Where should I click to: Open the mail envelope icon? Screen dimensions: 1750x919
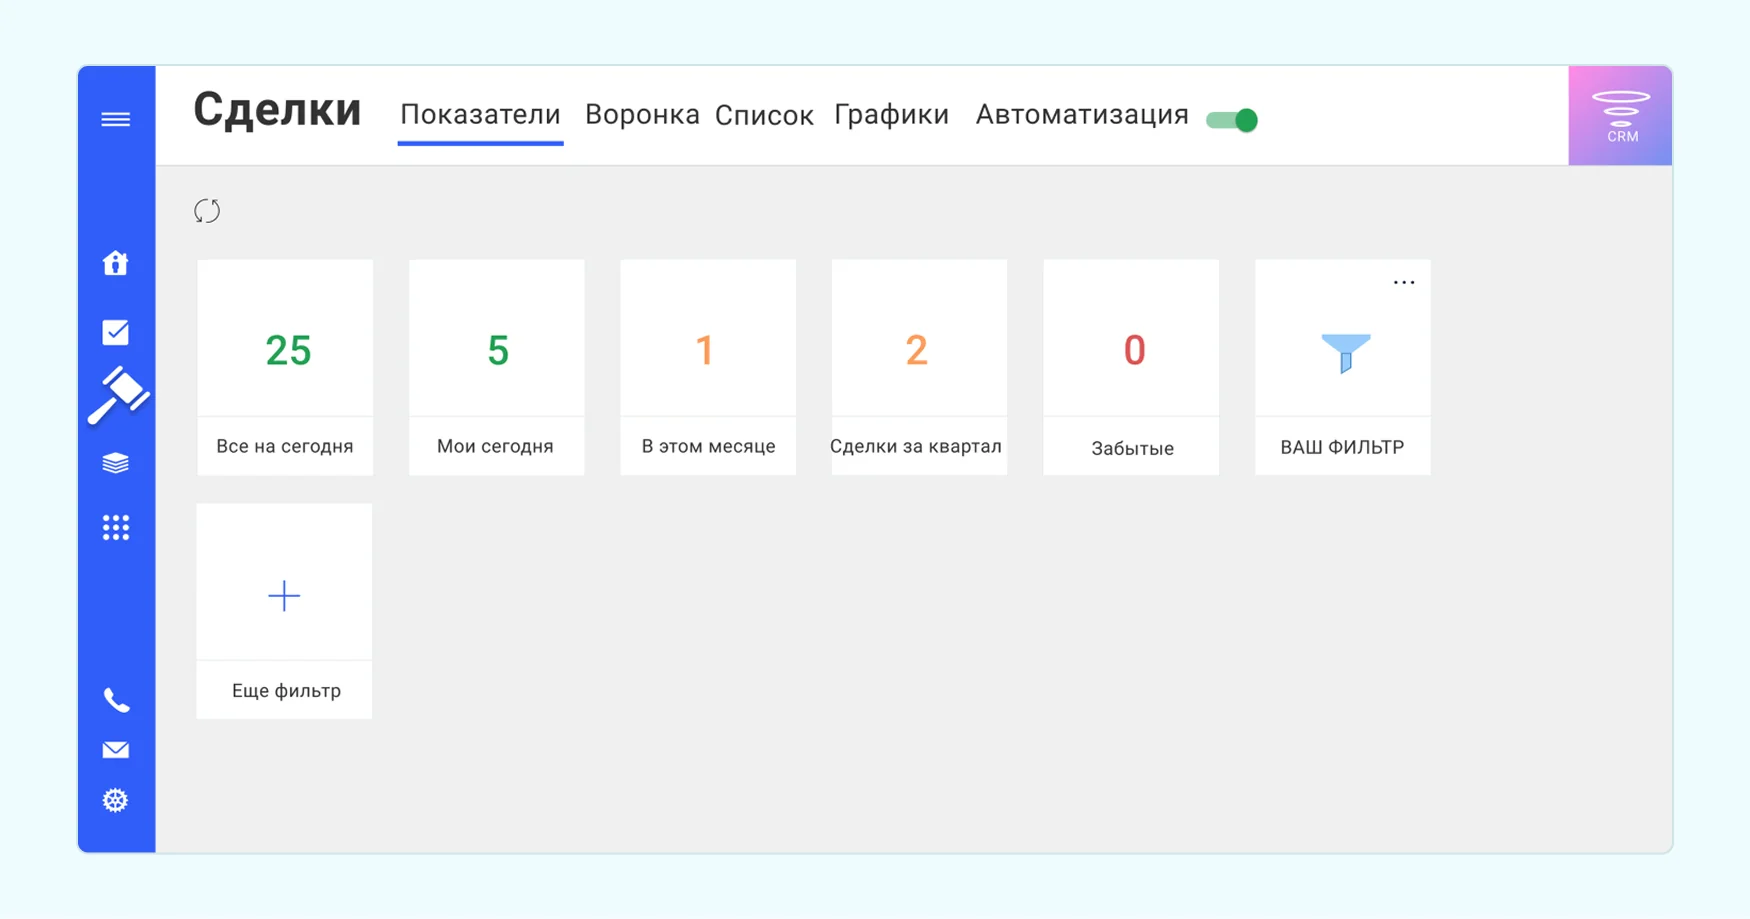point(116,750)
